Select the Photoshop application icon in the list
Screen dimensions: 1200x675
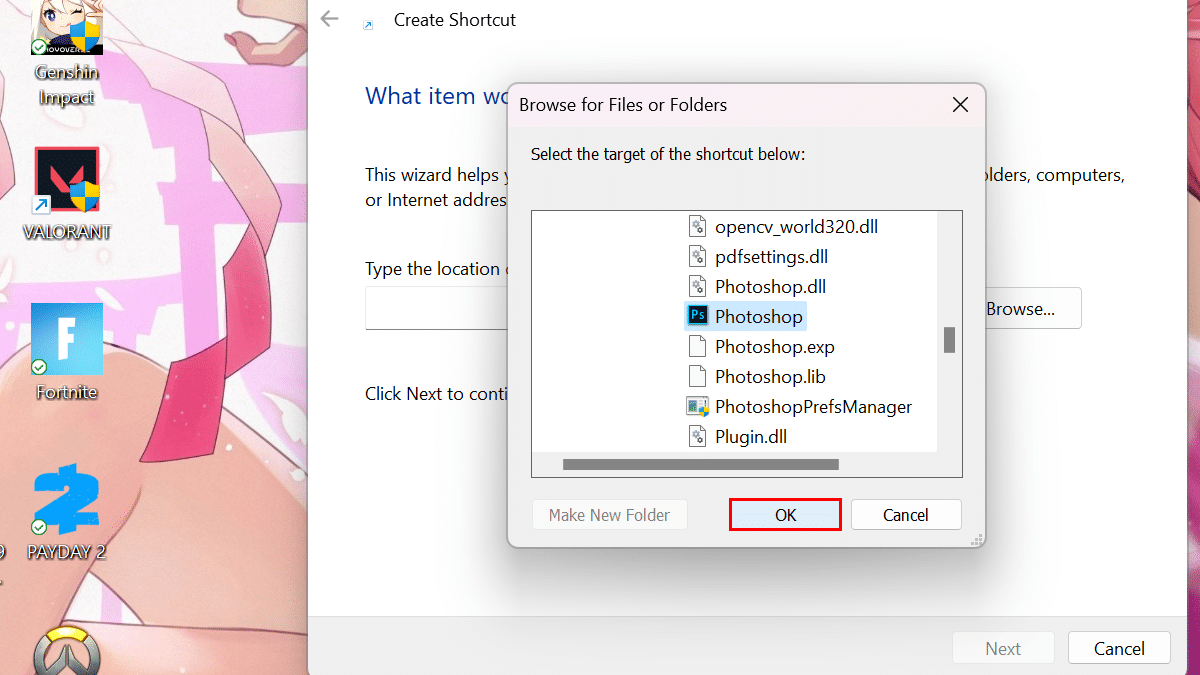697,317
